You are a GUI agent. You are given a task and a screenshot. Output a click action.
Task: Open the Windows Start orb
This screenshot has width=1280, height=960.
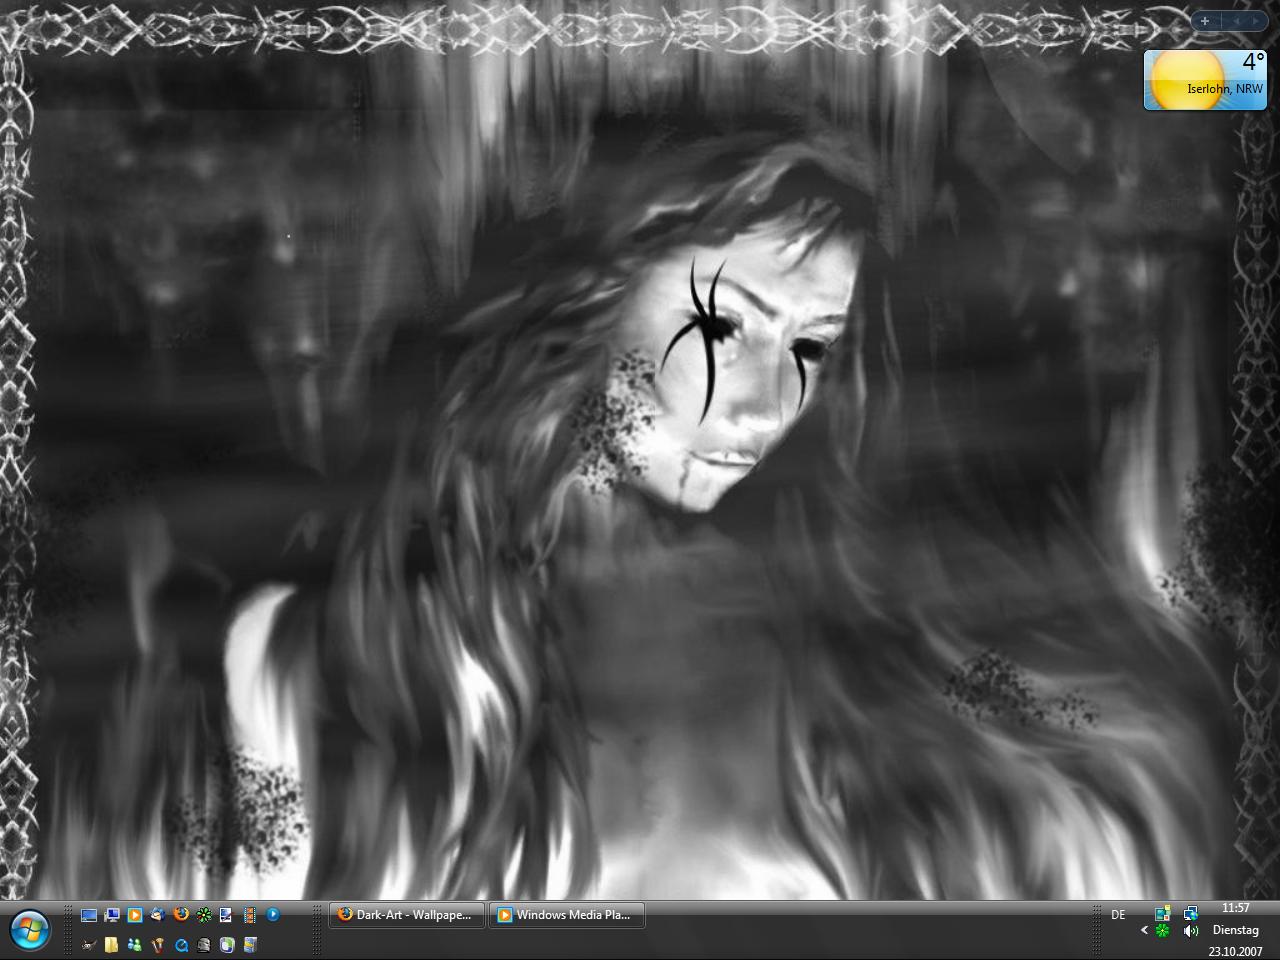tap(30, 930)
